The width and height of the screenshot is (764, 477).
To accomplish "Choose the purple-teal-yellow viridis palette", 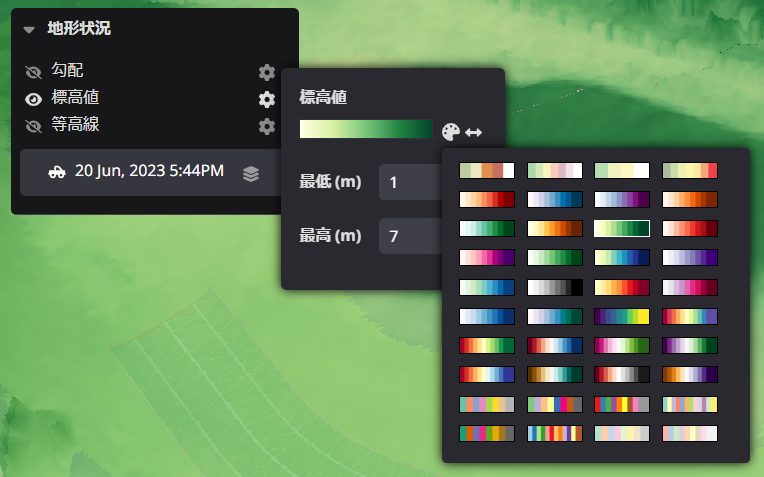I will pos(622,317).
